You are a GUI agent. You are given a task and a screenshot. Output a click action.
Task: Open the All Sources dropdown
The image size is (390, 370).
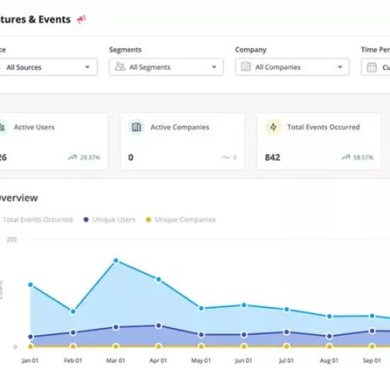pos(48,67)
